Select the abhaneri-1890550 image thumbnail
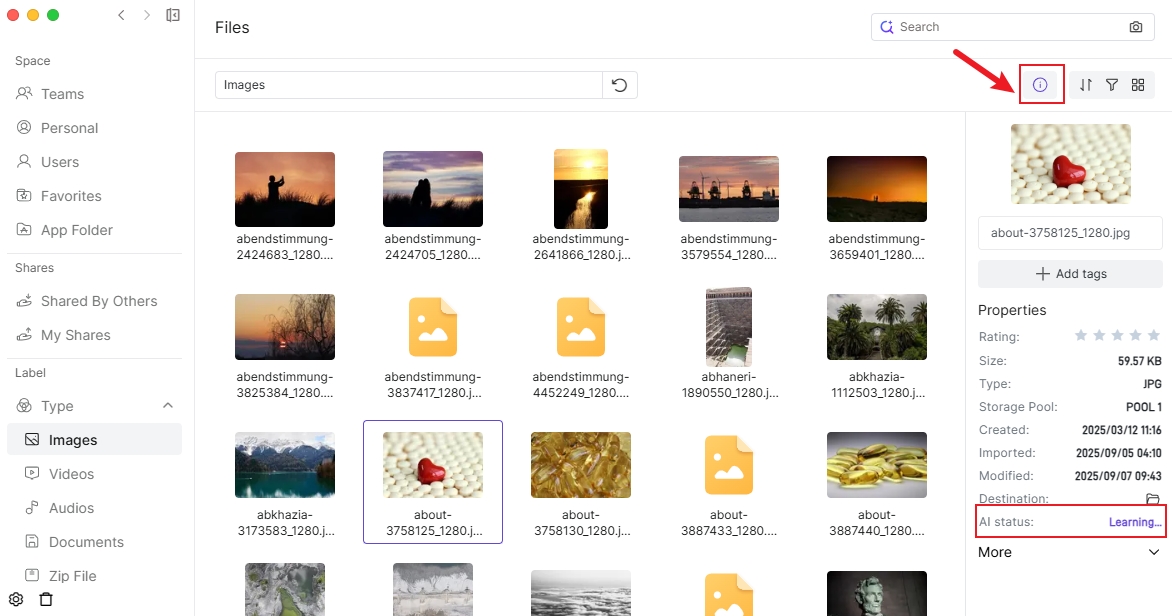The image size is (1172, 616). coord(728,327)
